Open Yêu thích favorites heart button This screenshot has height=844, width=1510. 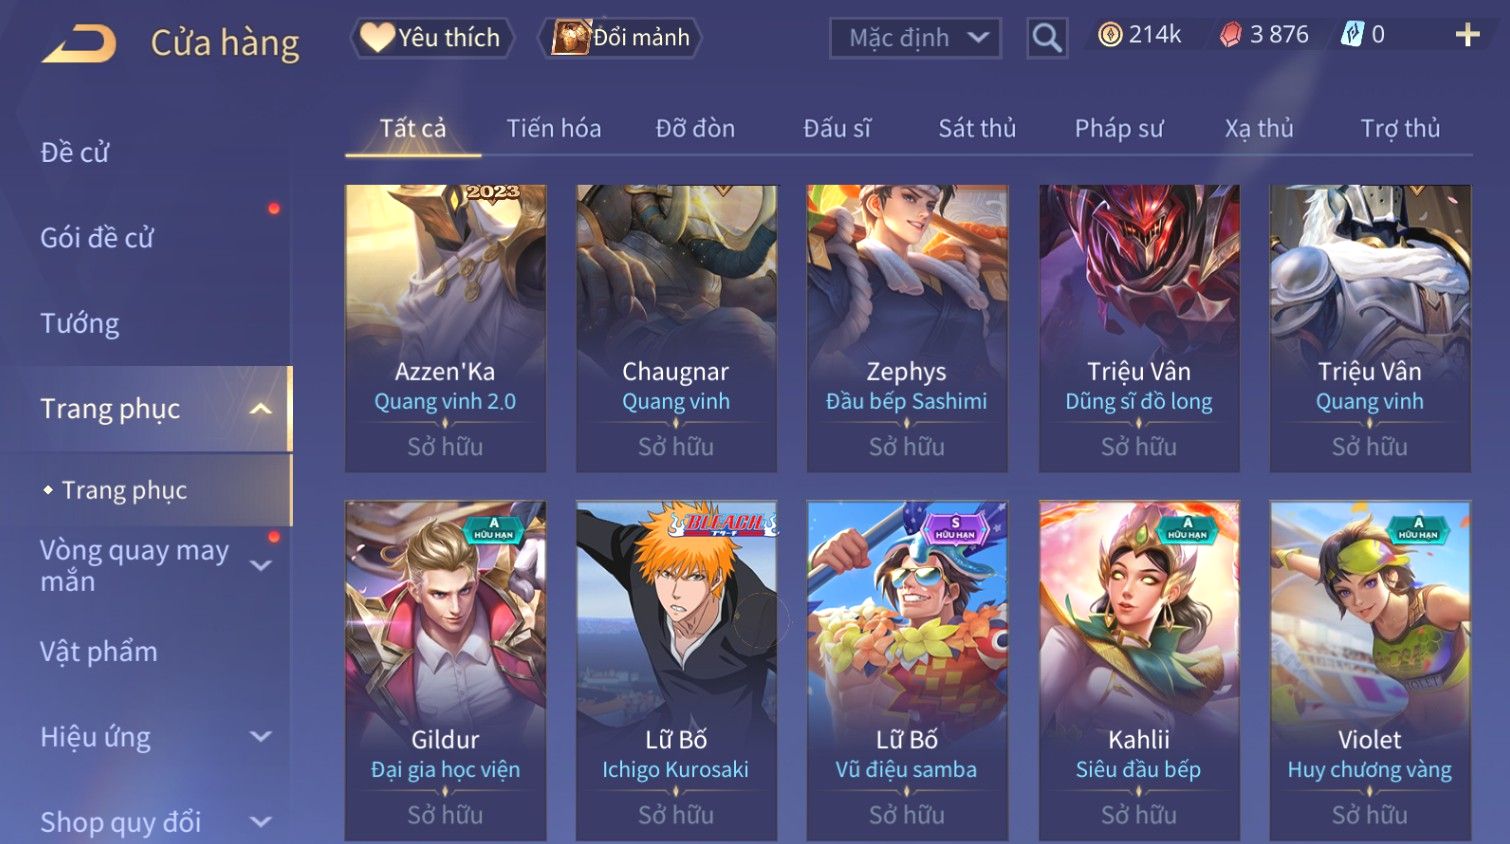point(431,38)
